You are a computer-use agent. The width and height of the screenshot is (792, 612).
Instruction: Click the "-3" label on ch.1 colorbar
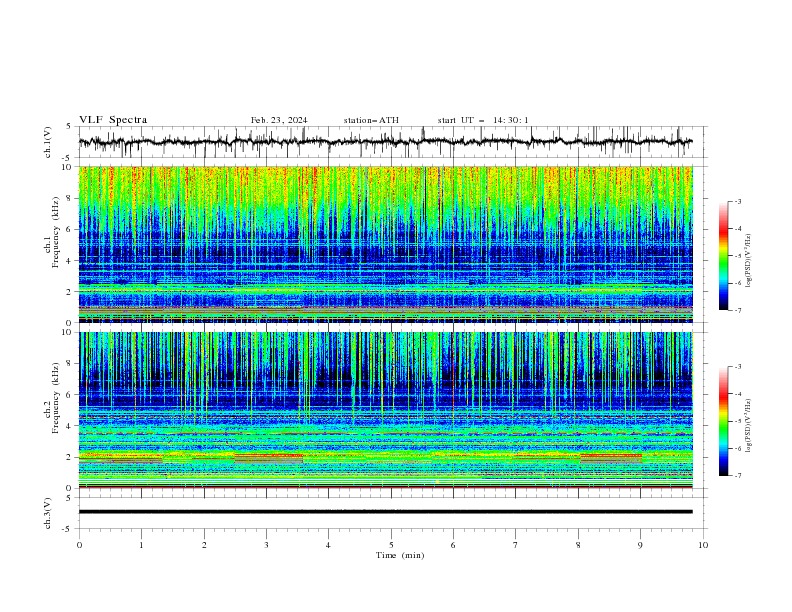pyautogui.click(x=738, y=201)
